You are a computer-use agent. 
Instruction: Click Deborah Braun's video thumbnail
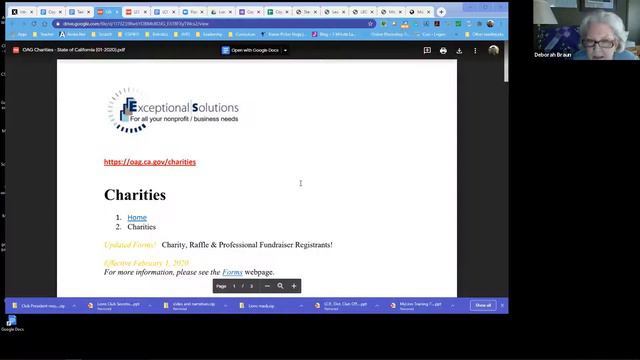tap(586, 30)
